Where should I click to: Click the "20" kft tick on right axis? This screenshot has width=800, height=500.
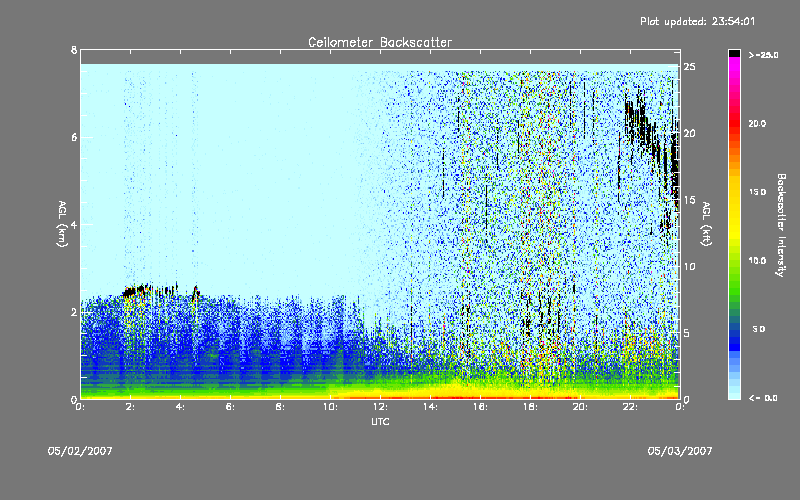pyautogui.click(x=690, y=133)
